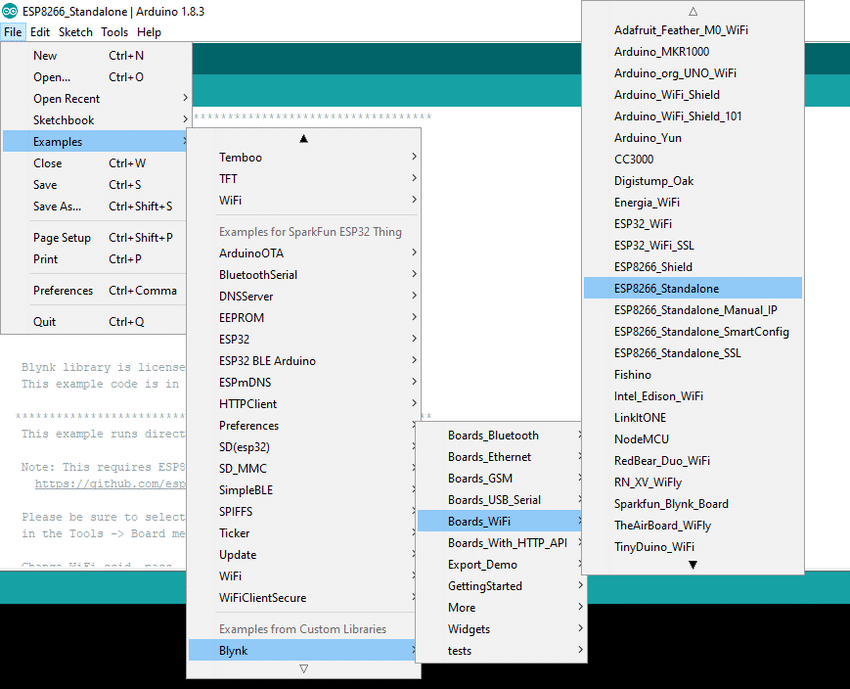This screenshot has height=689, width=850.
Task: Open HTTPClient examples submenu
Action: tap(304, 404)
